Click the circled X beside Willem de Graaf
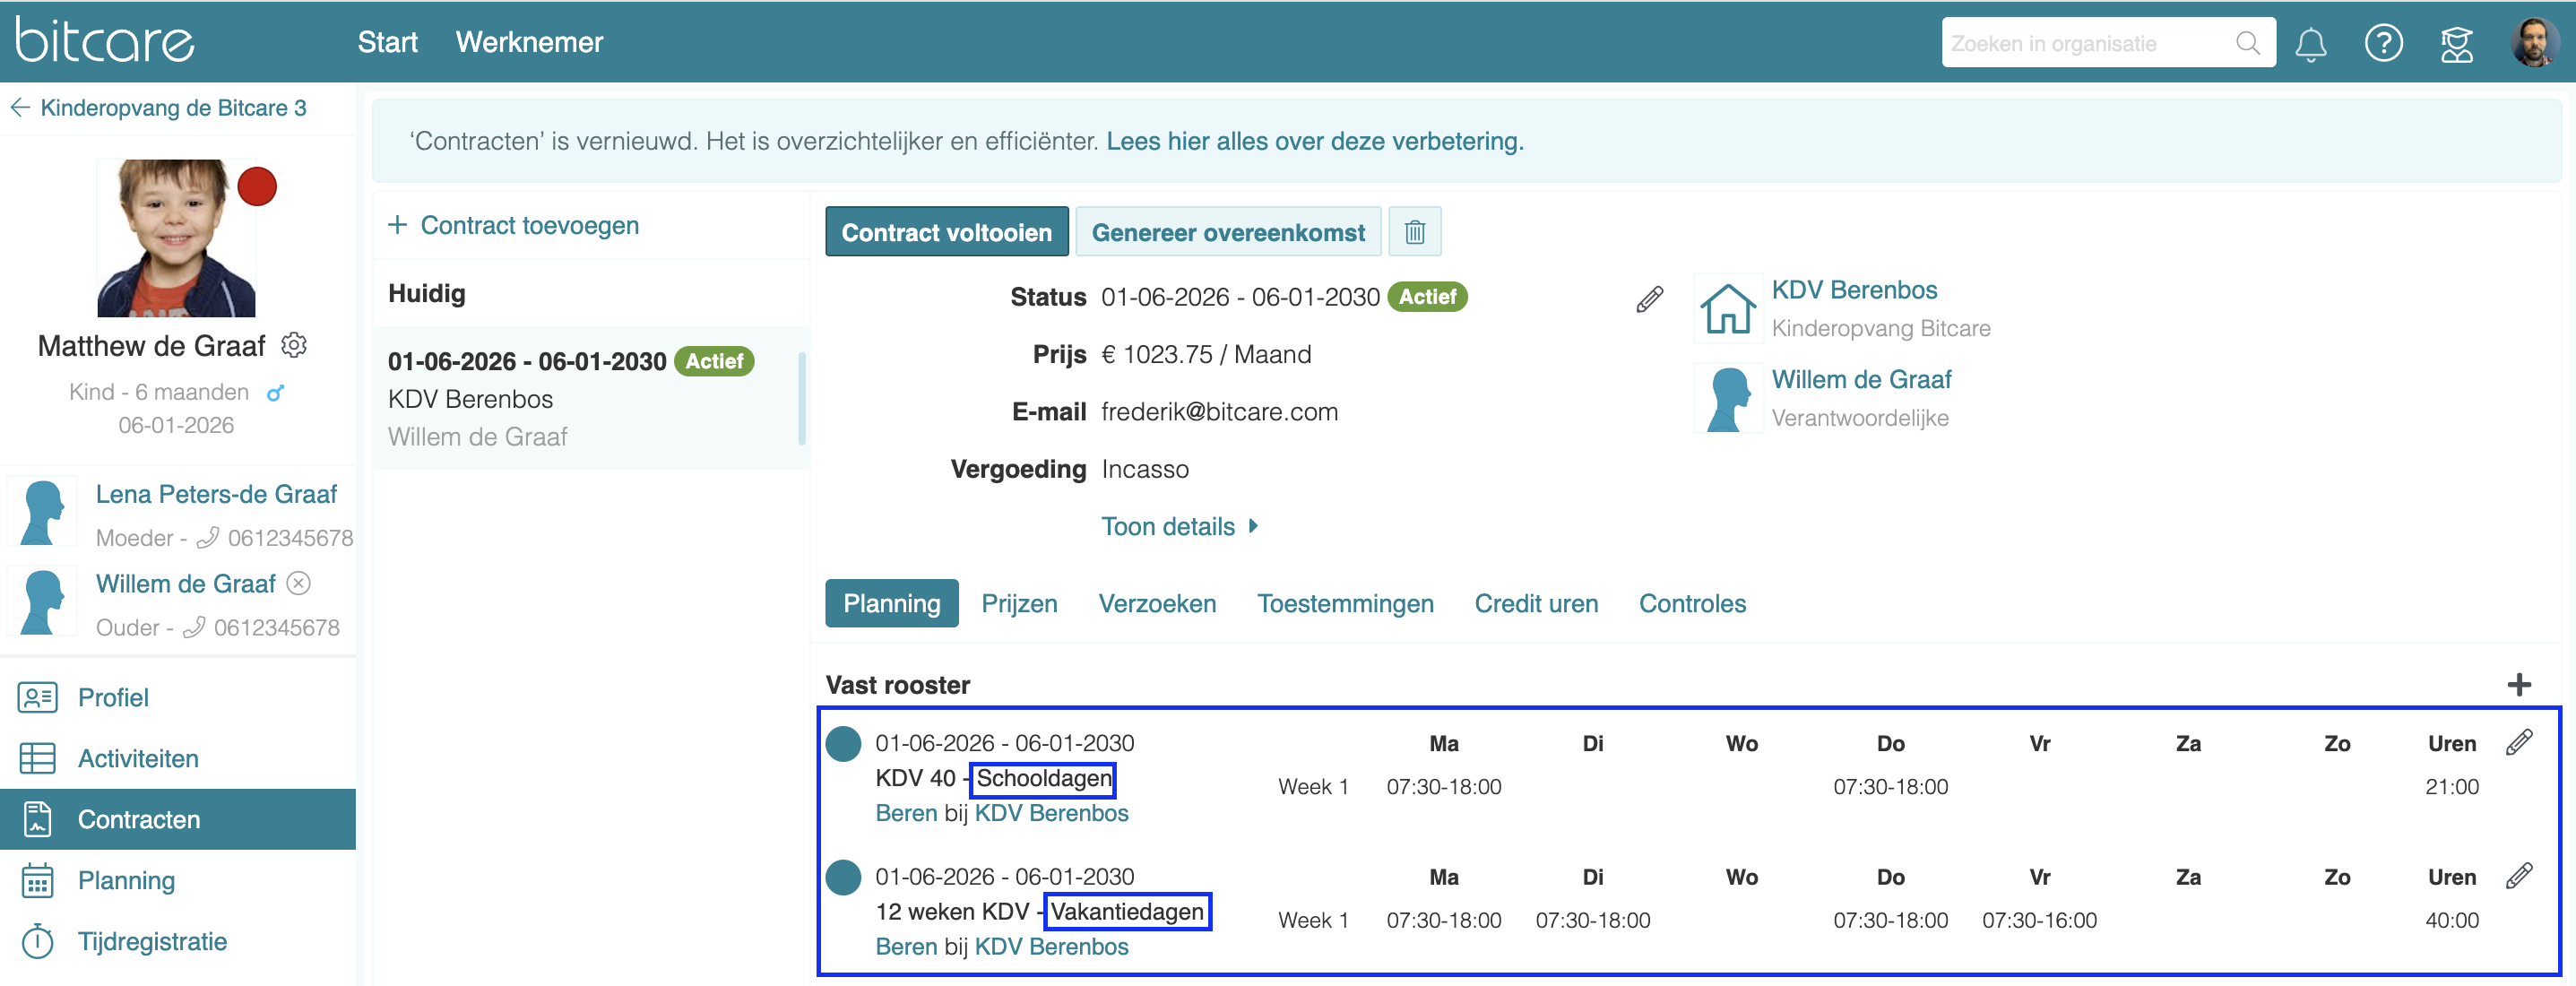 299,583
